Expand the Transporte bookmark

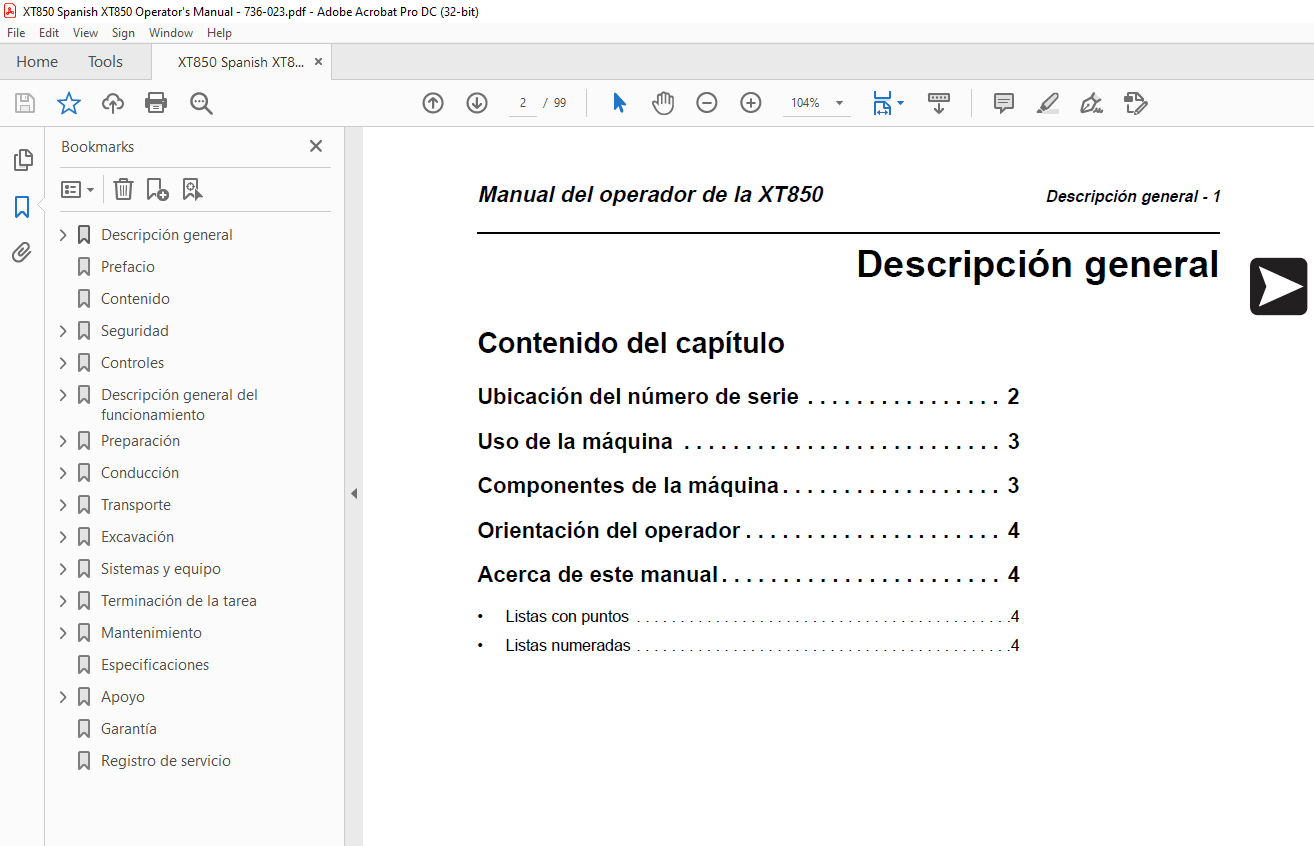pos(63,505)
